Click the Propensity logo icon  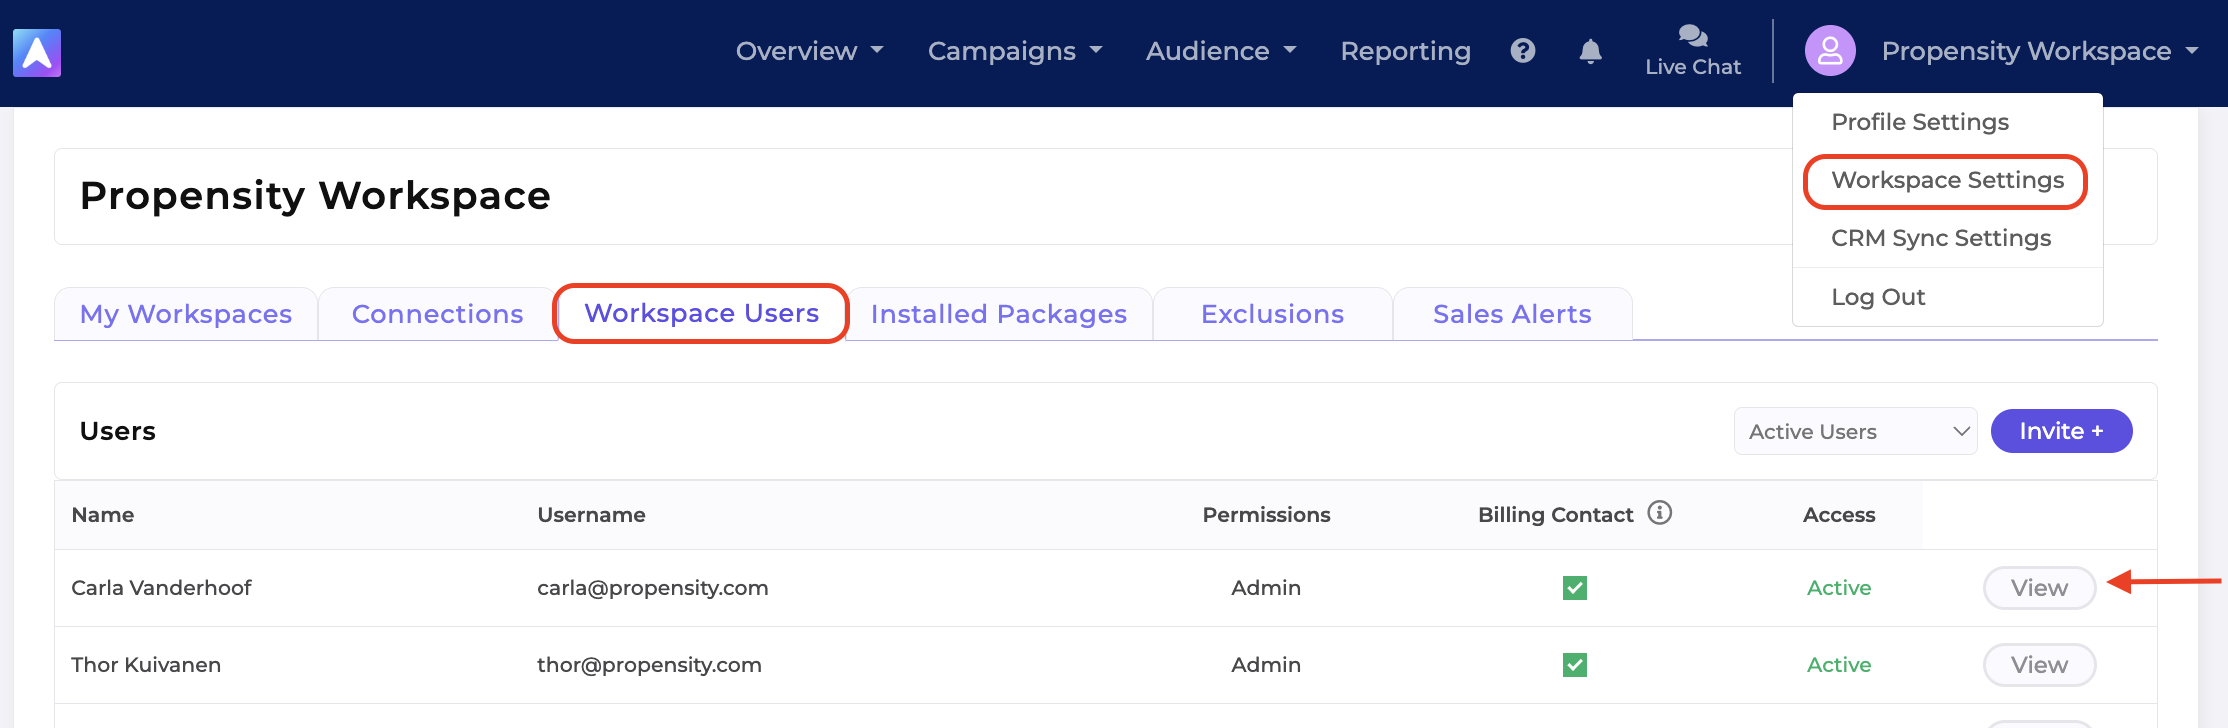click(37, 52)
